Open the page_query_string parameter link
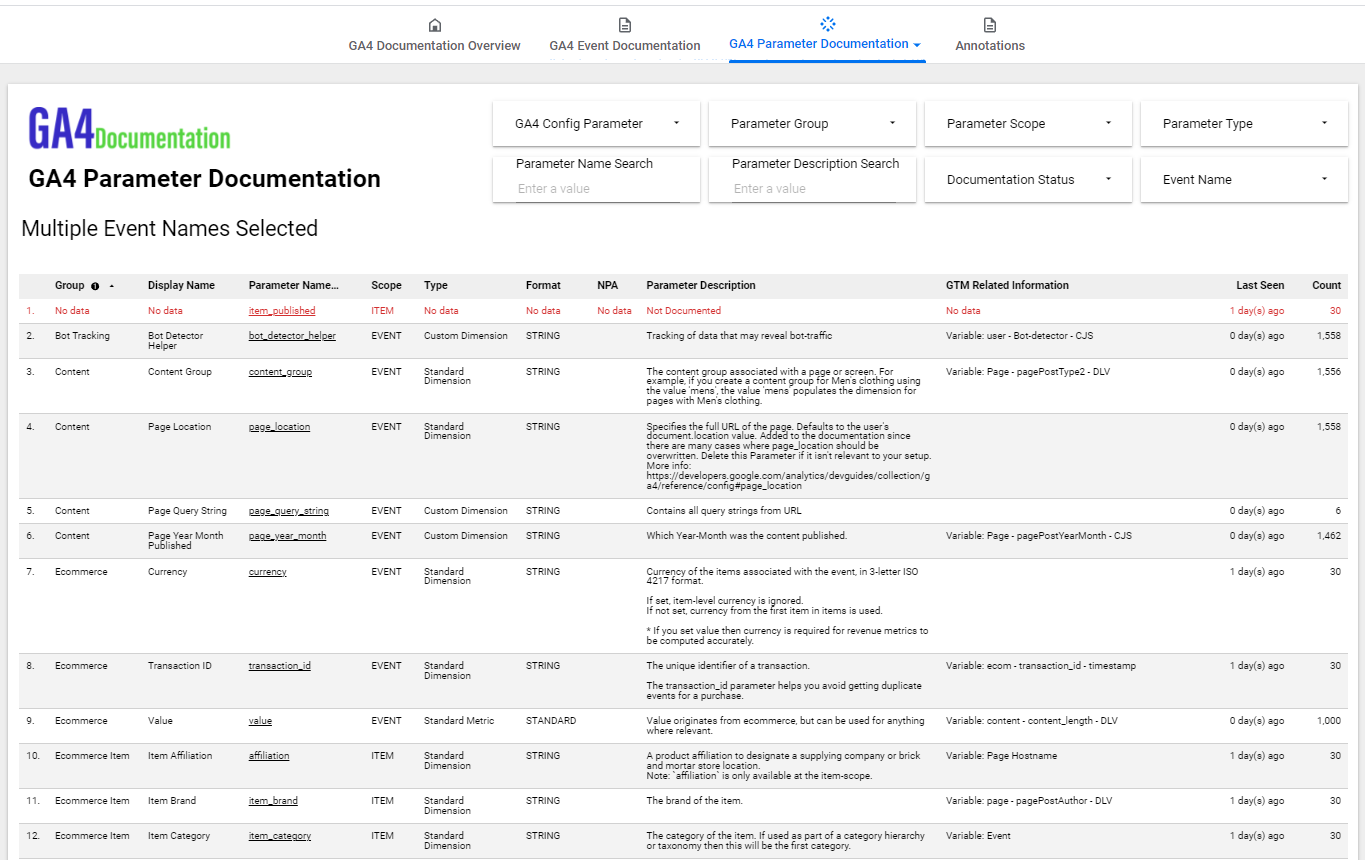This screenshot has height=860, width=1365. click(x=289, y=511)
